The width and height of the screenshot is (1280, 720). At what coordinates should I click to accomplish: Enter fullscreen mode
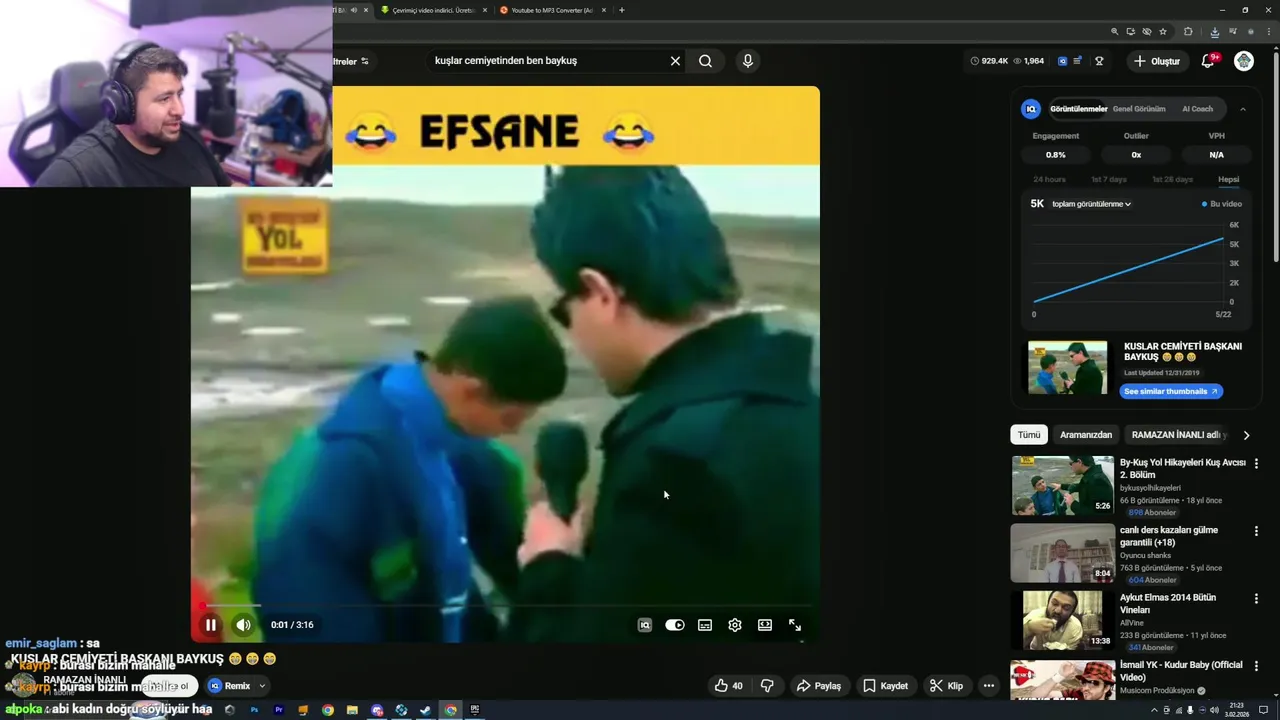(795, 625)
